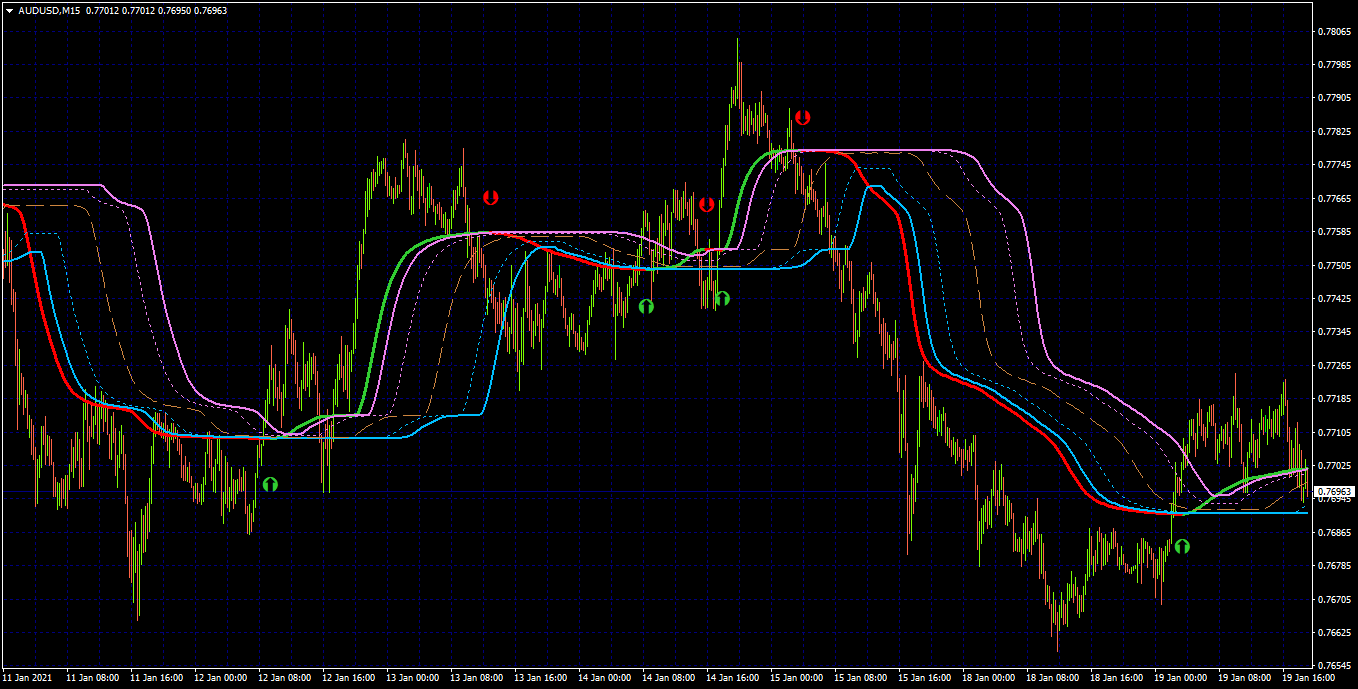The height and width of the screenshot is (689, 1358).
Task: Click the 12 Jan 00:00 time label
Action: tap(219, 678)
